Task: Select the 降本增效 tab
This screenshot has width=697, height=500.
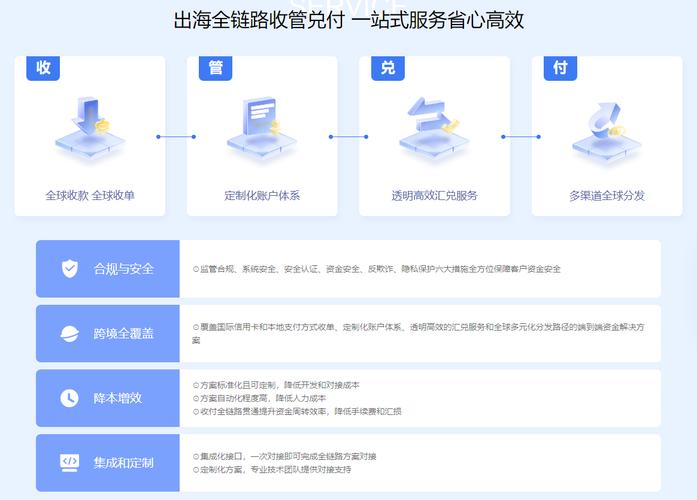Action: click(x=108, y=398)
